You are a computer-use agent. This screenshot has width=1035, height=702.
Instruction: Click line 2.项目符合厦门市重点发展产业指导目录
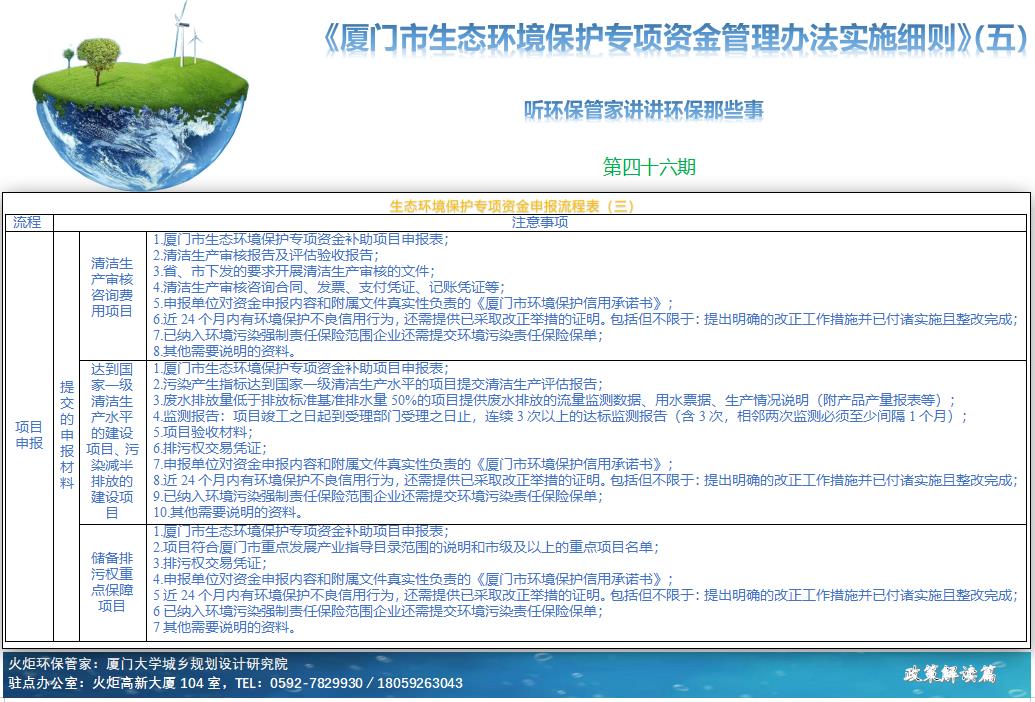tap(406, 547)
